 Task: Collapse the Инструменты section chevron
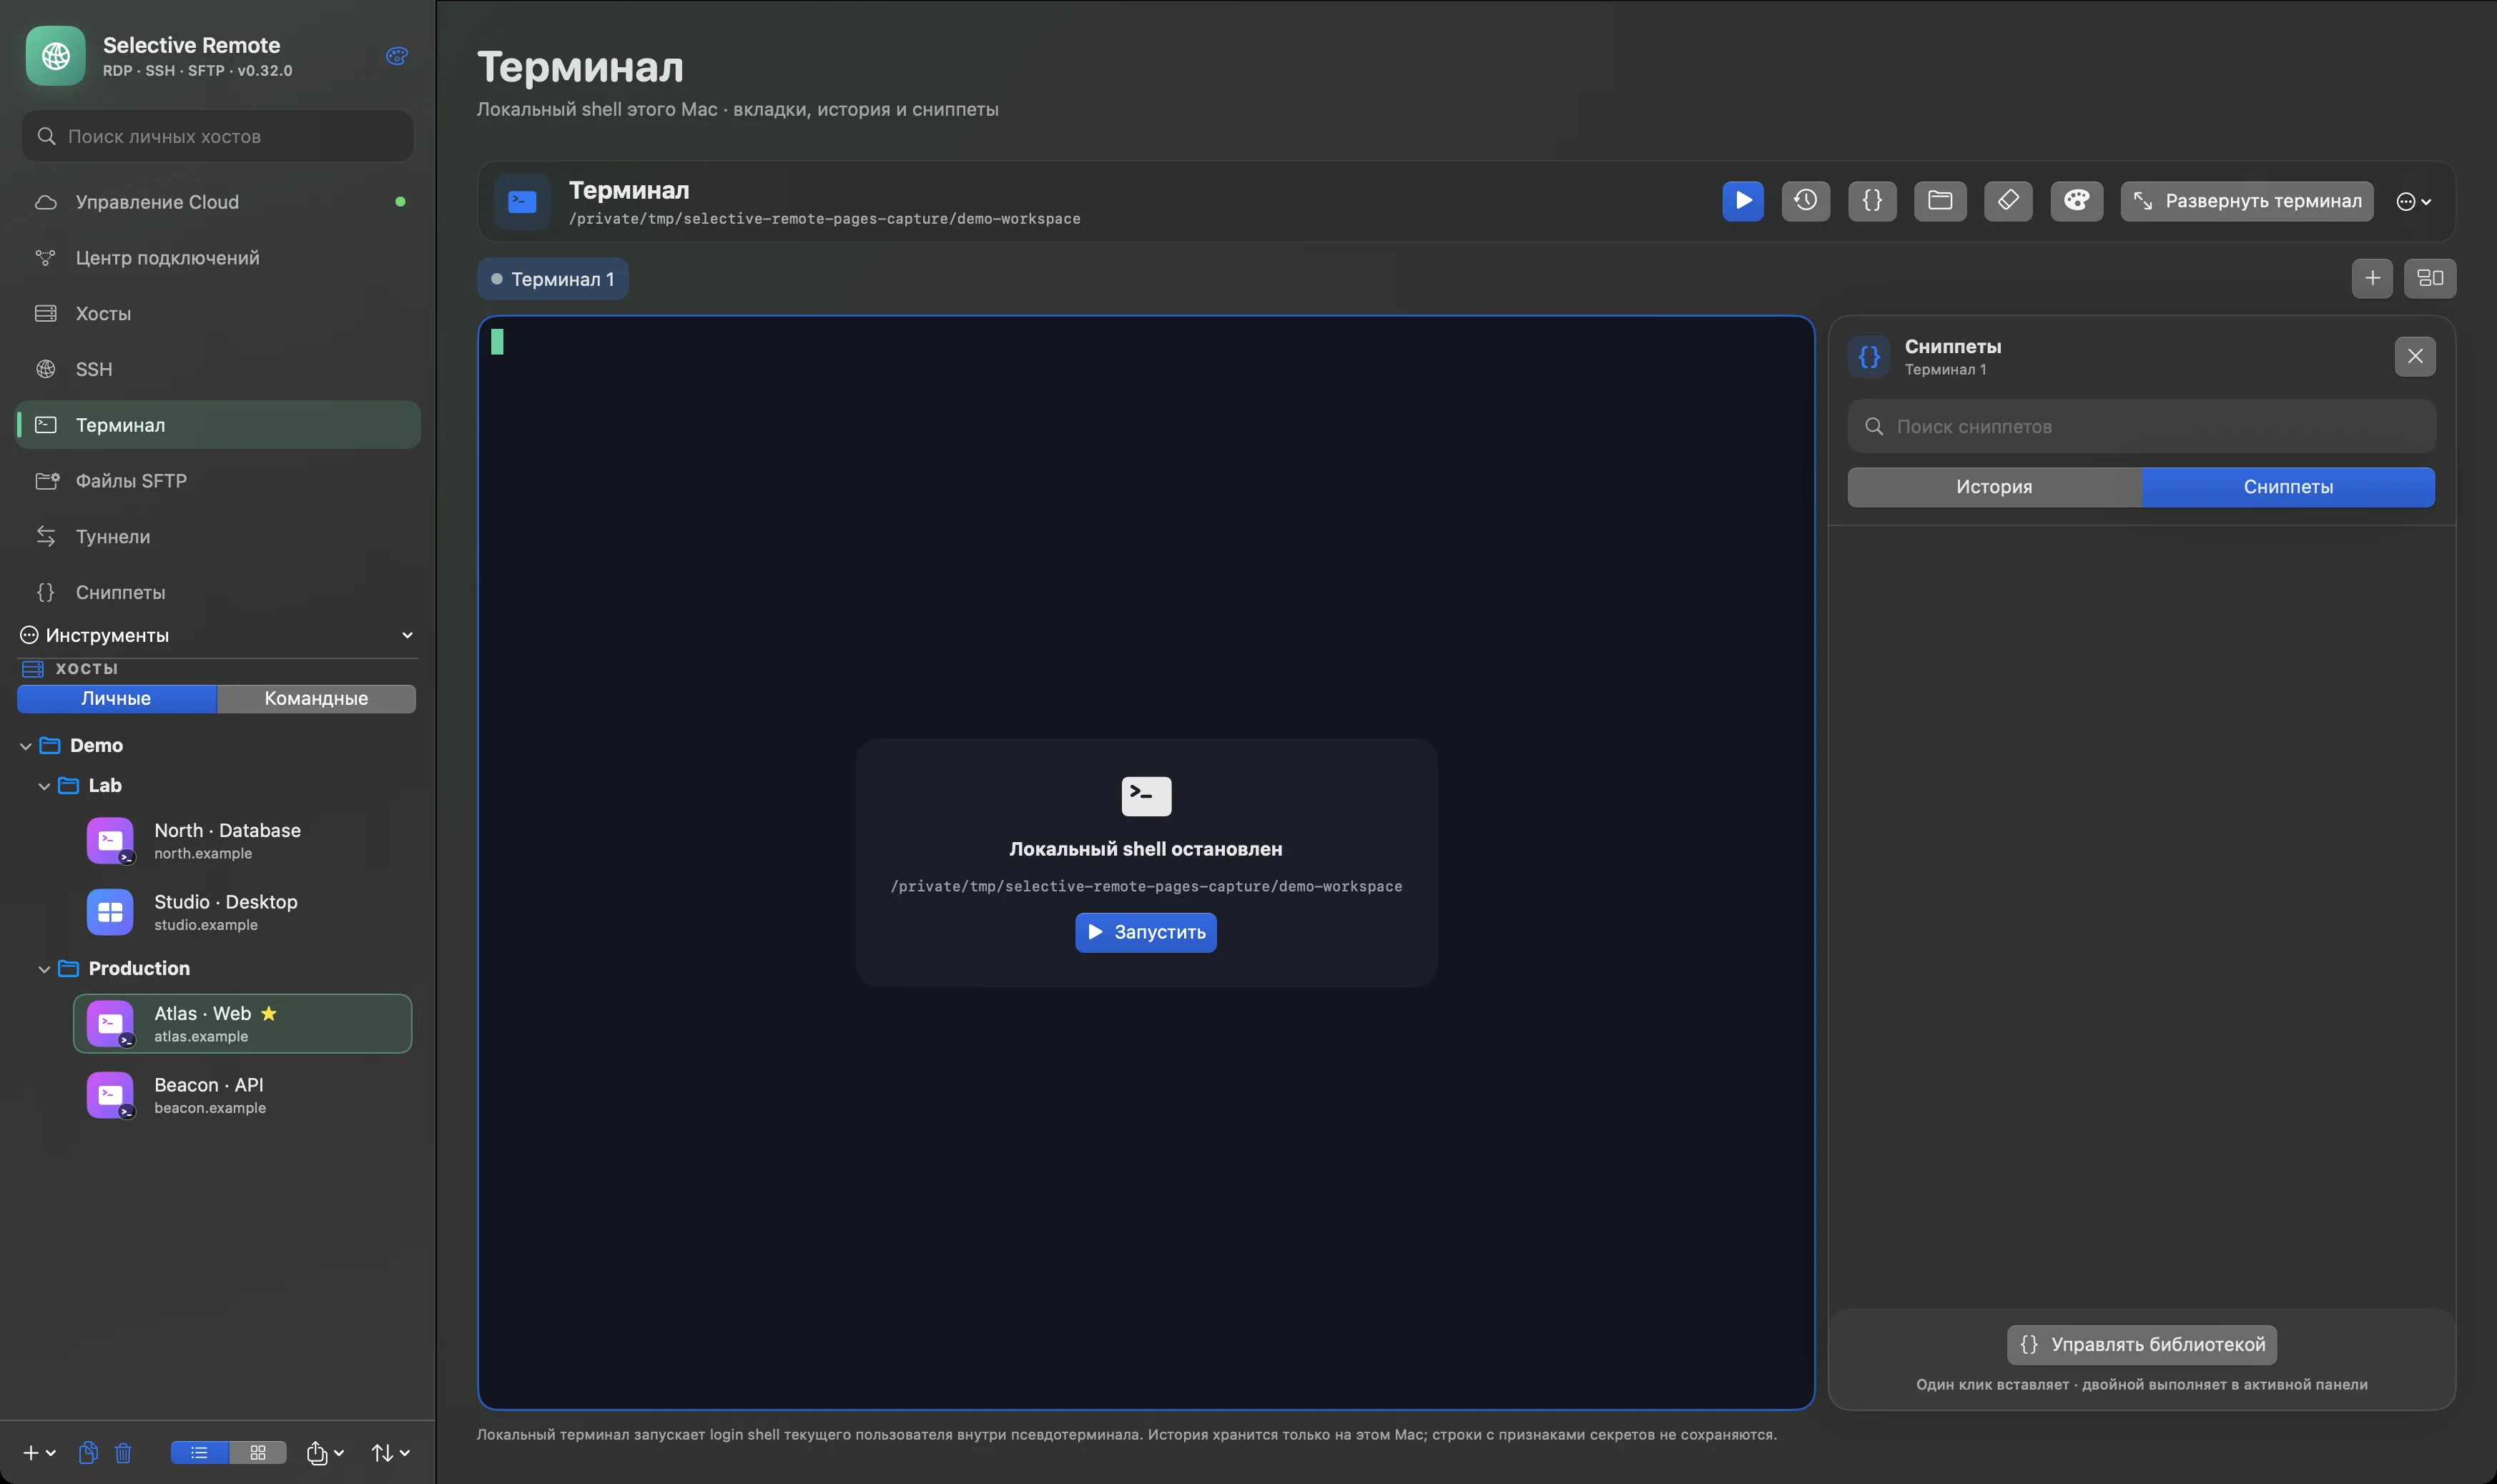(407, 635)
